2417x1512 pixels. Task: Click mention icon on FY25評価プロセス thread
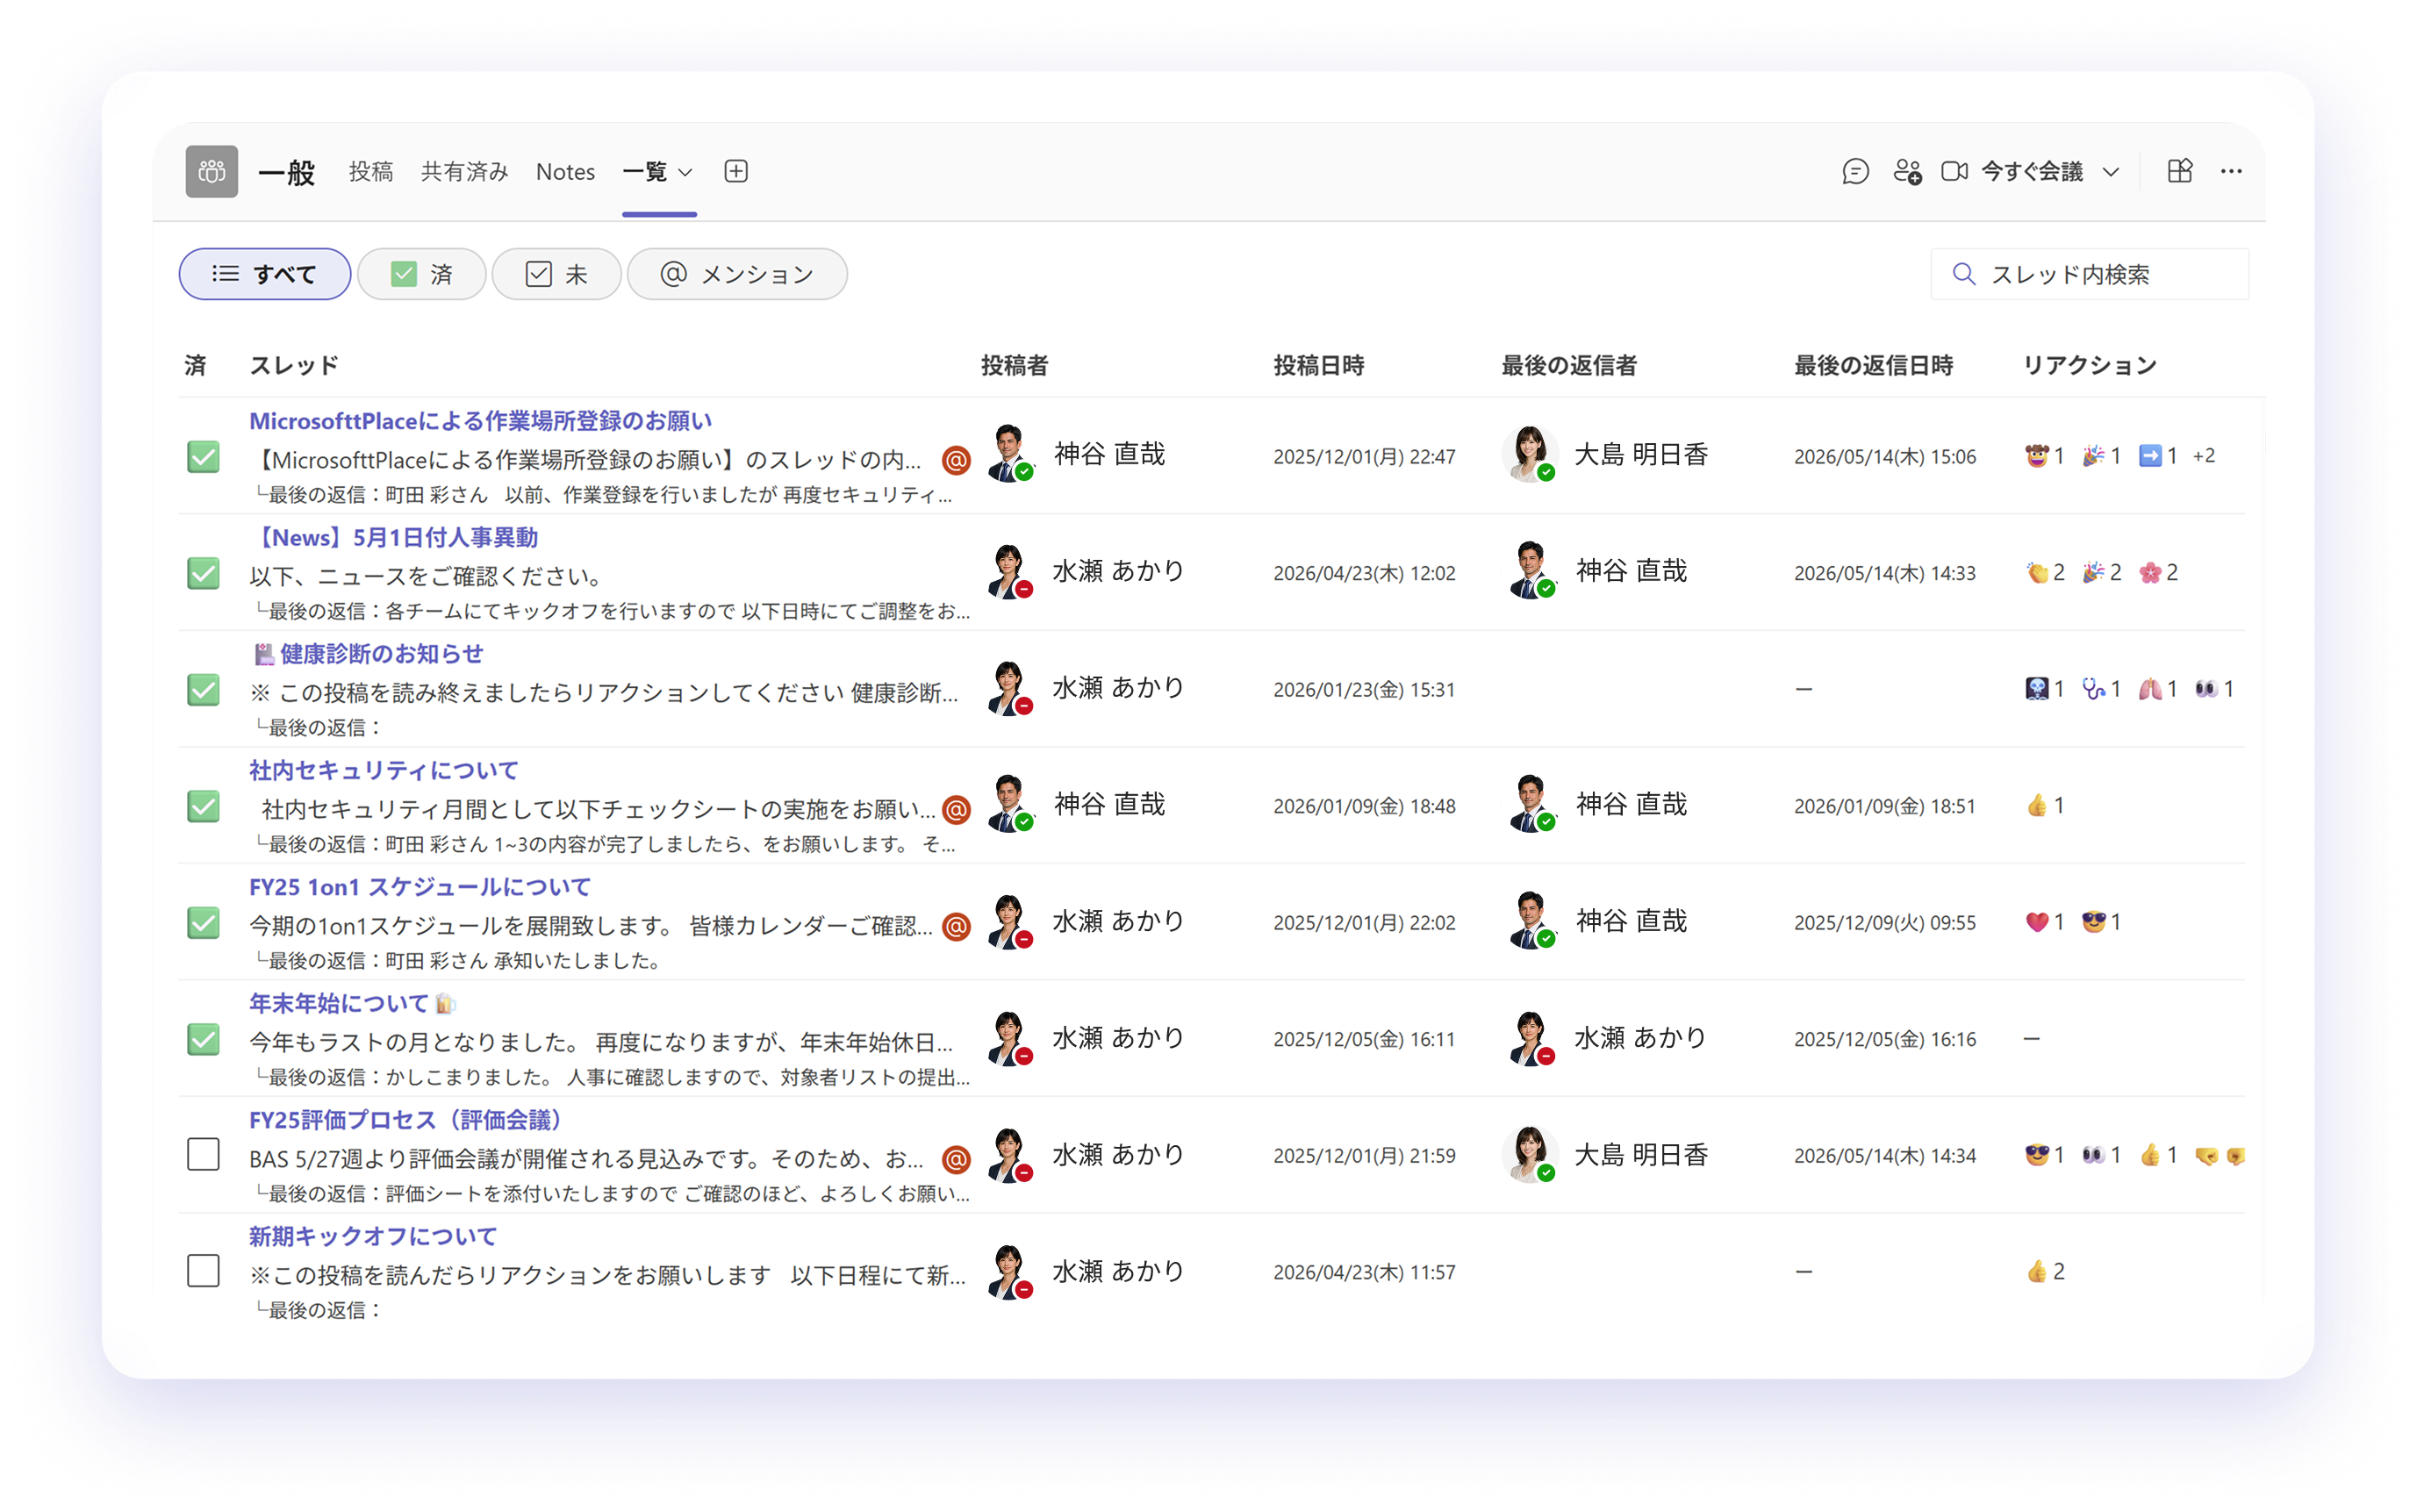(956, 1159)
